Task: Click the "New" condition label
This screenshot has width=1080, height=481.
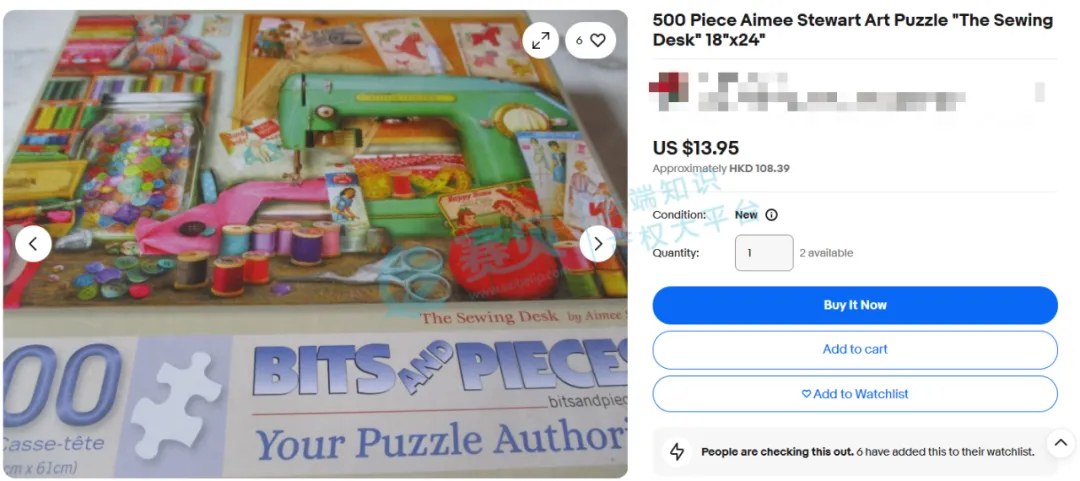Action: [x=746, y=215]
